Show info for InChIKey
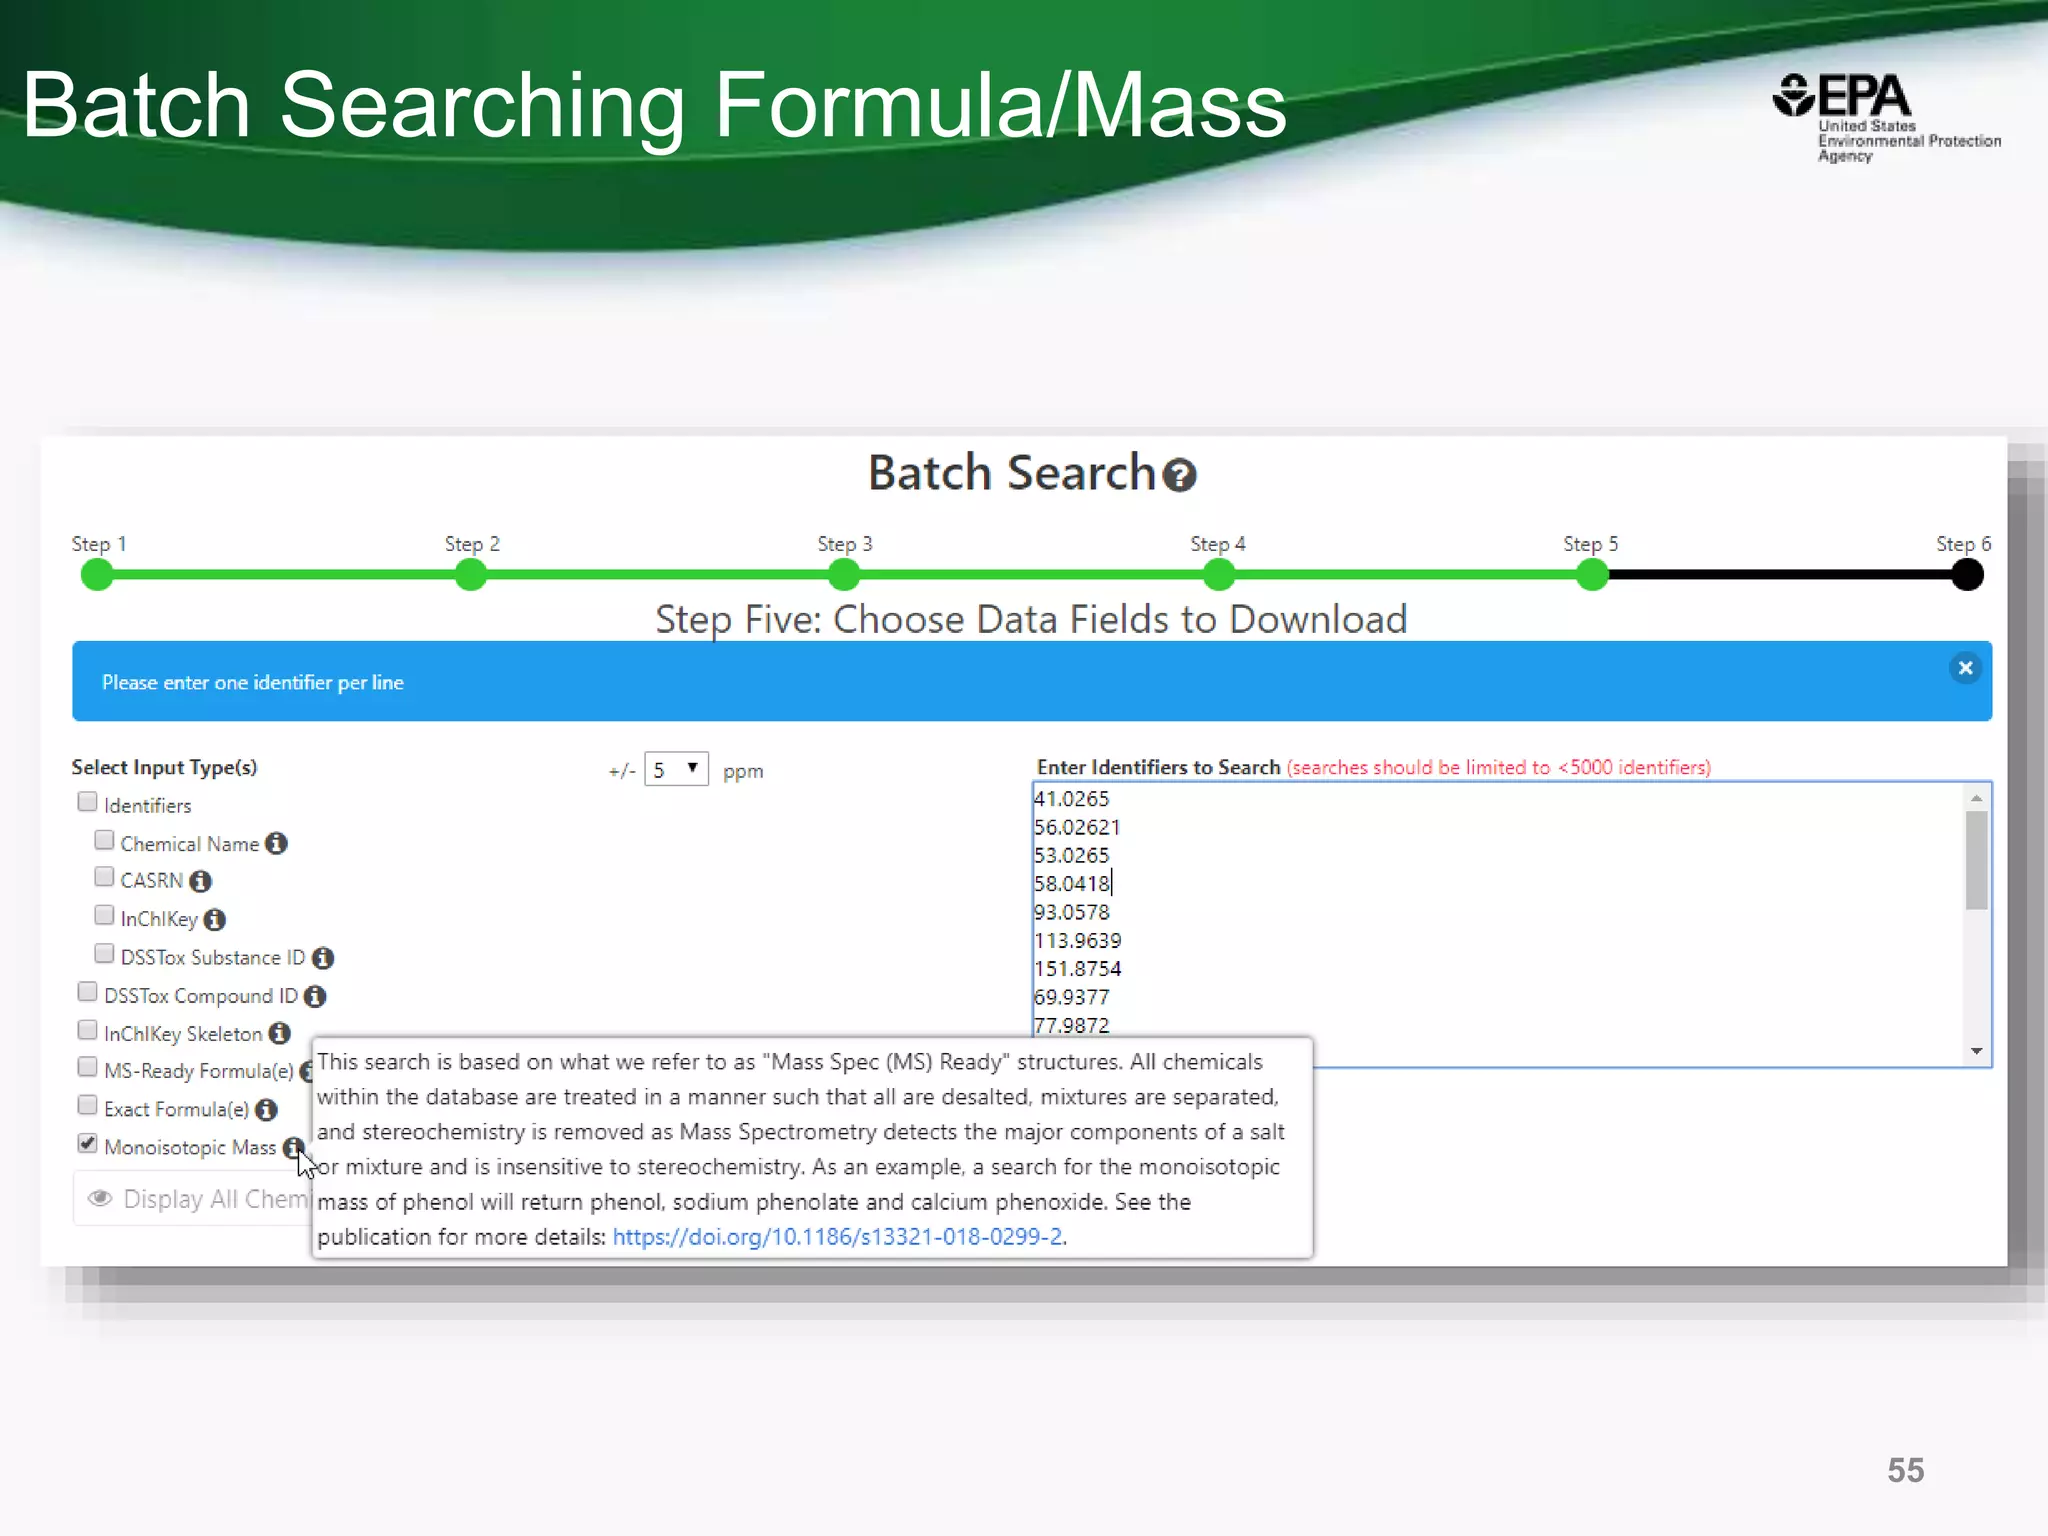 214,919
